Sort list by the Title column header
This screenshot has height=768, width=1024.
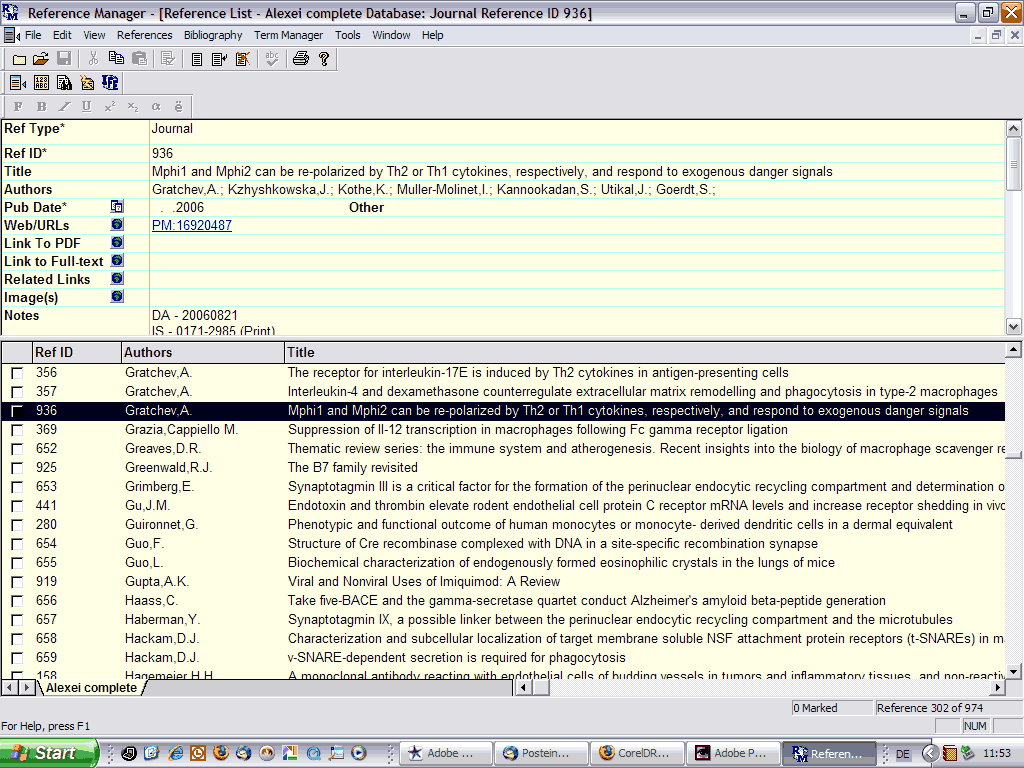coord(645,353)
